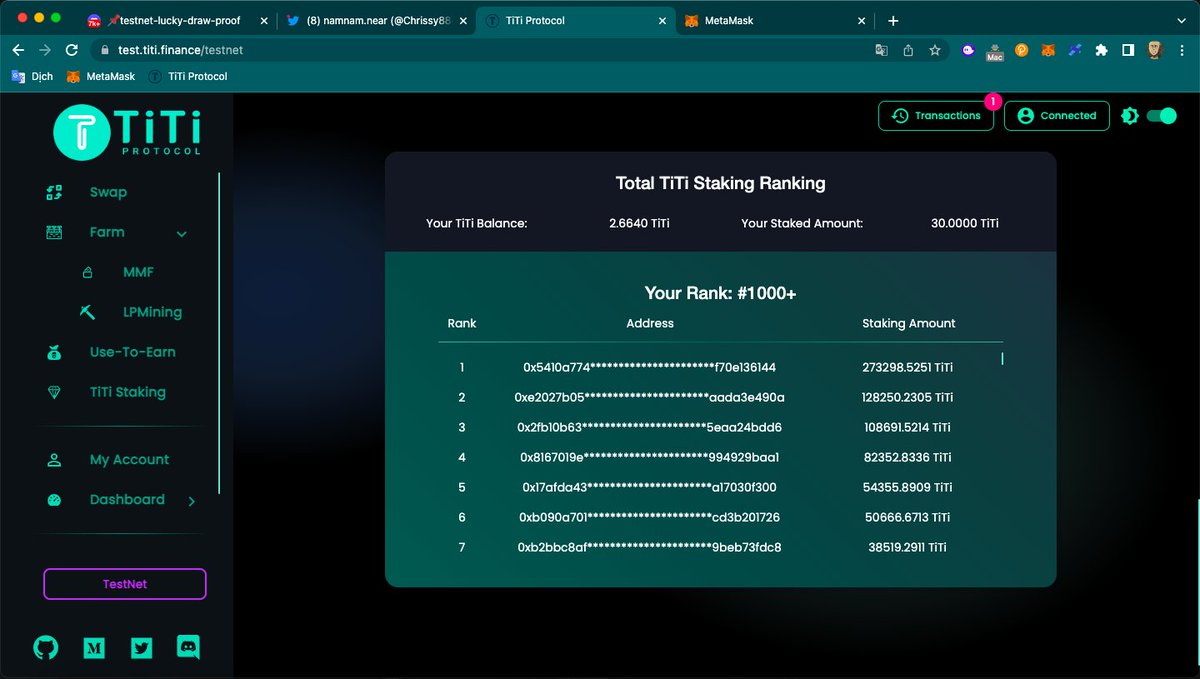Screen dimensions: 1200x679
Task: Bookmark this page with star icon
Action: tap(935, 50)
